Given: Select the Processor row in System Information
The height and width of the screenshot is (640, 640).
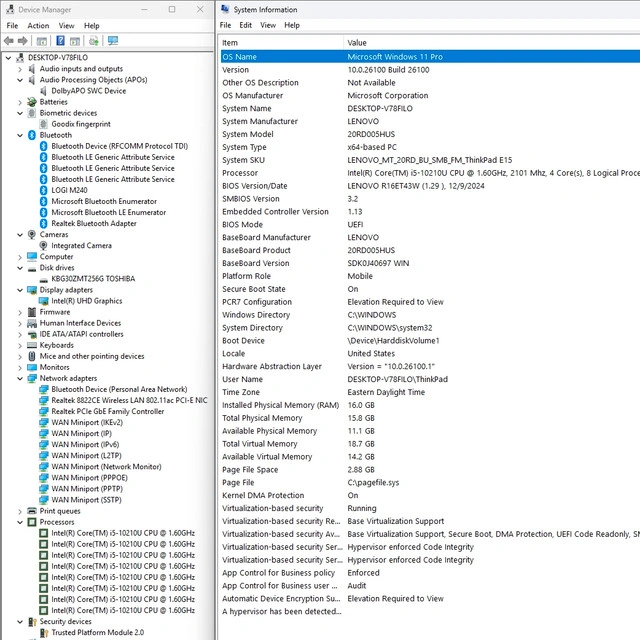Looking at the screenshot, I should tap(239, 173).
